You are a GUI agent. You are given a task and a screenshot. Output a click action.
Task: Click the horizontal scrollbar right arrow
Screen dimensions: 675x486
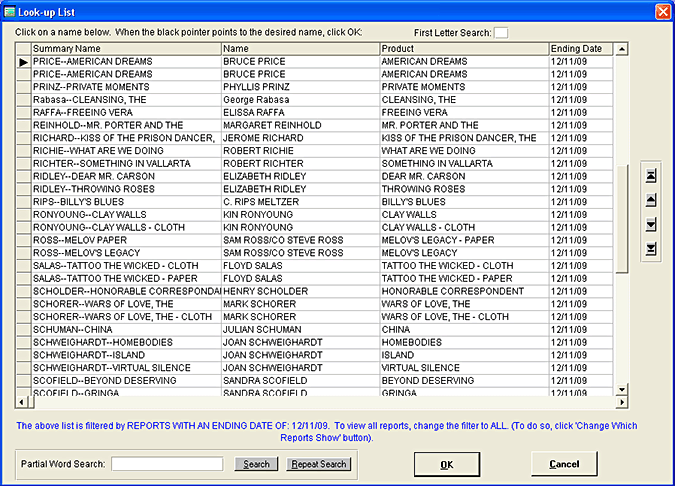pyautogui.click(x=621, y=402)
